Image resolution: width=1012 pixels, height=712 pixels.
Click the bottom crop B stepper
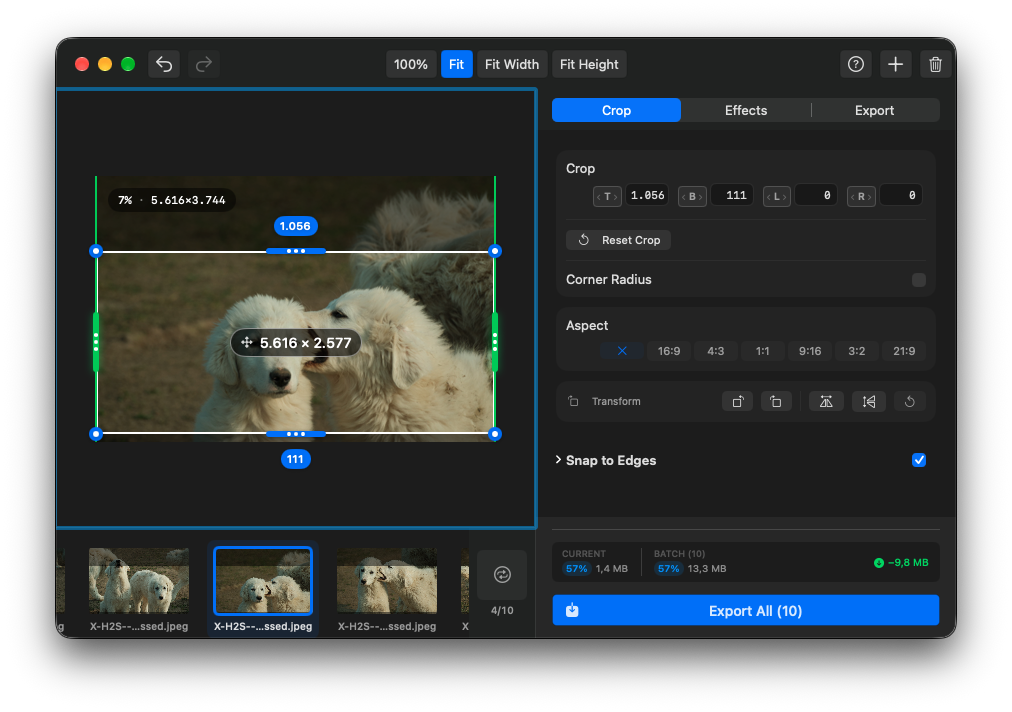point(692,196)
